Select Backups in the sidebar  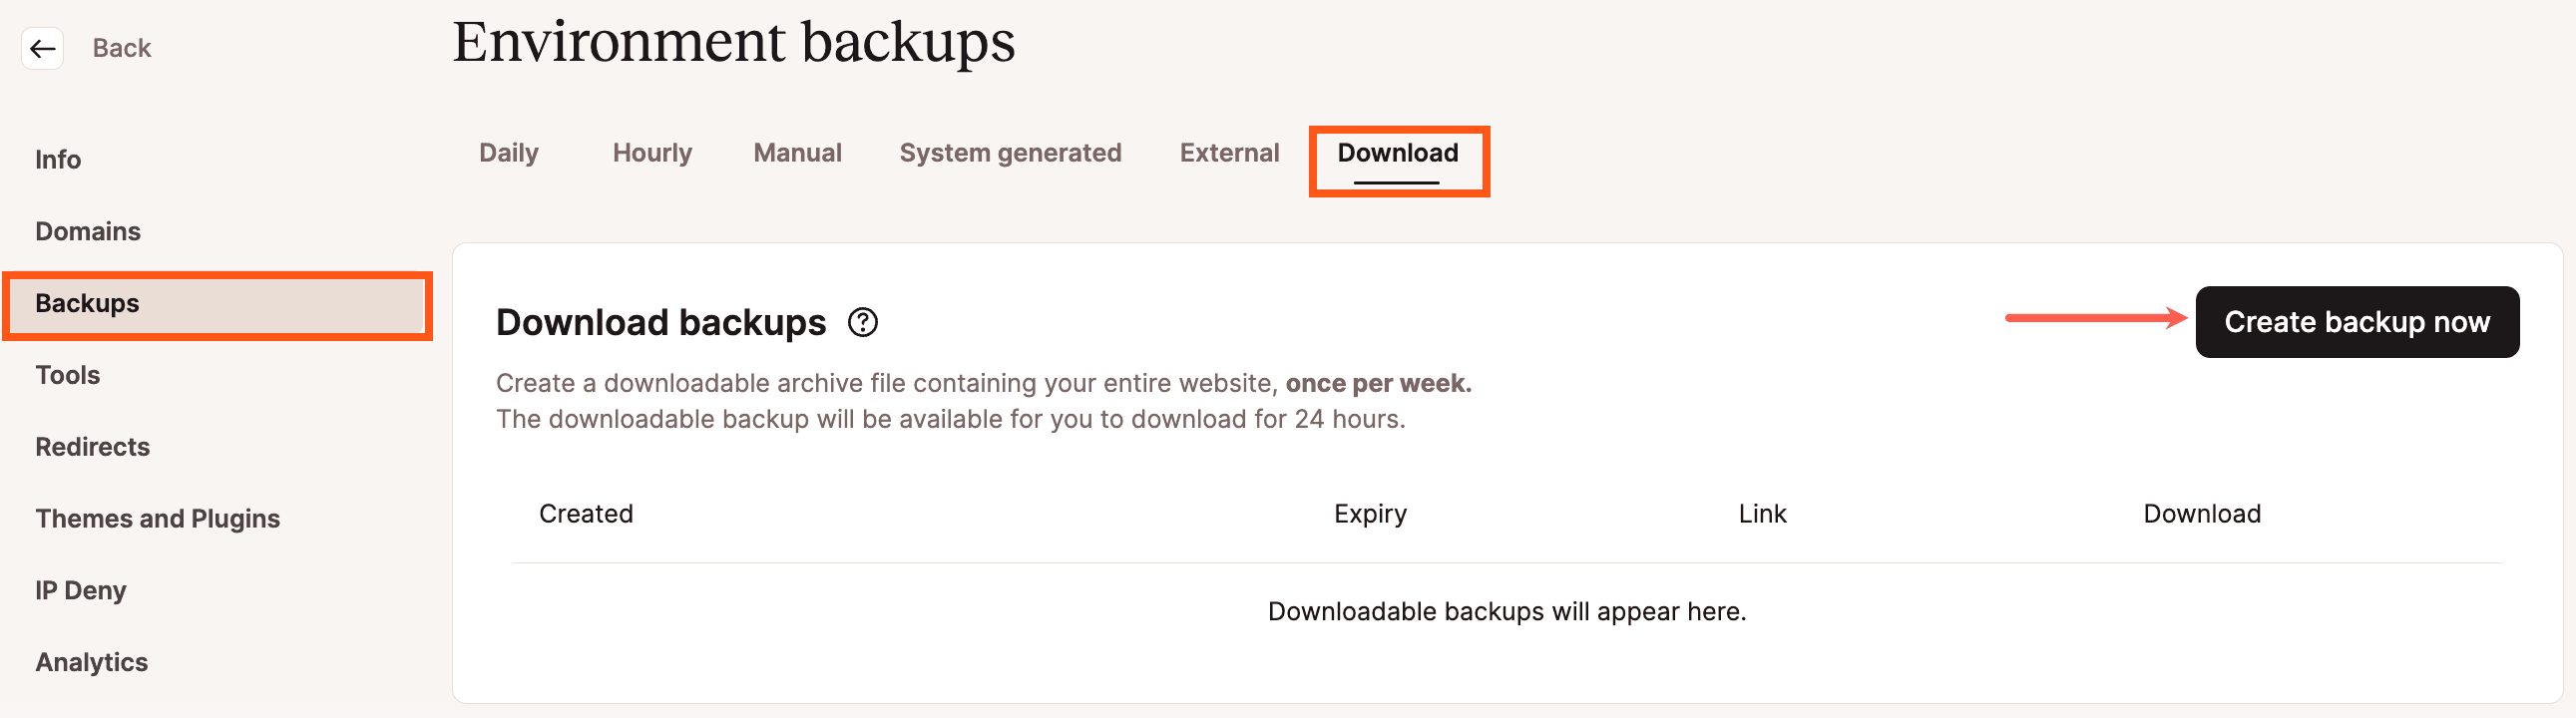pyautogui.click(x=87, y=304)
